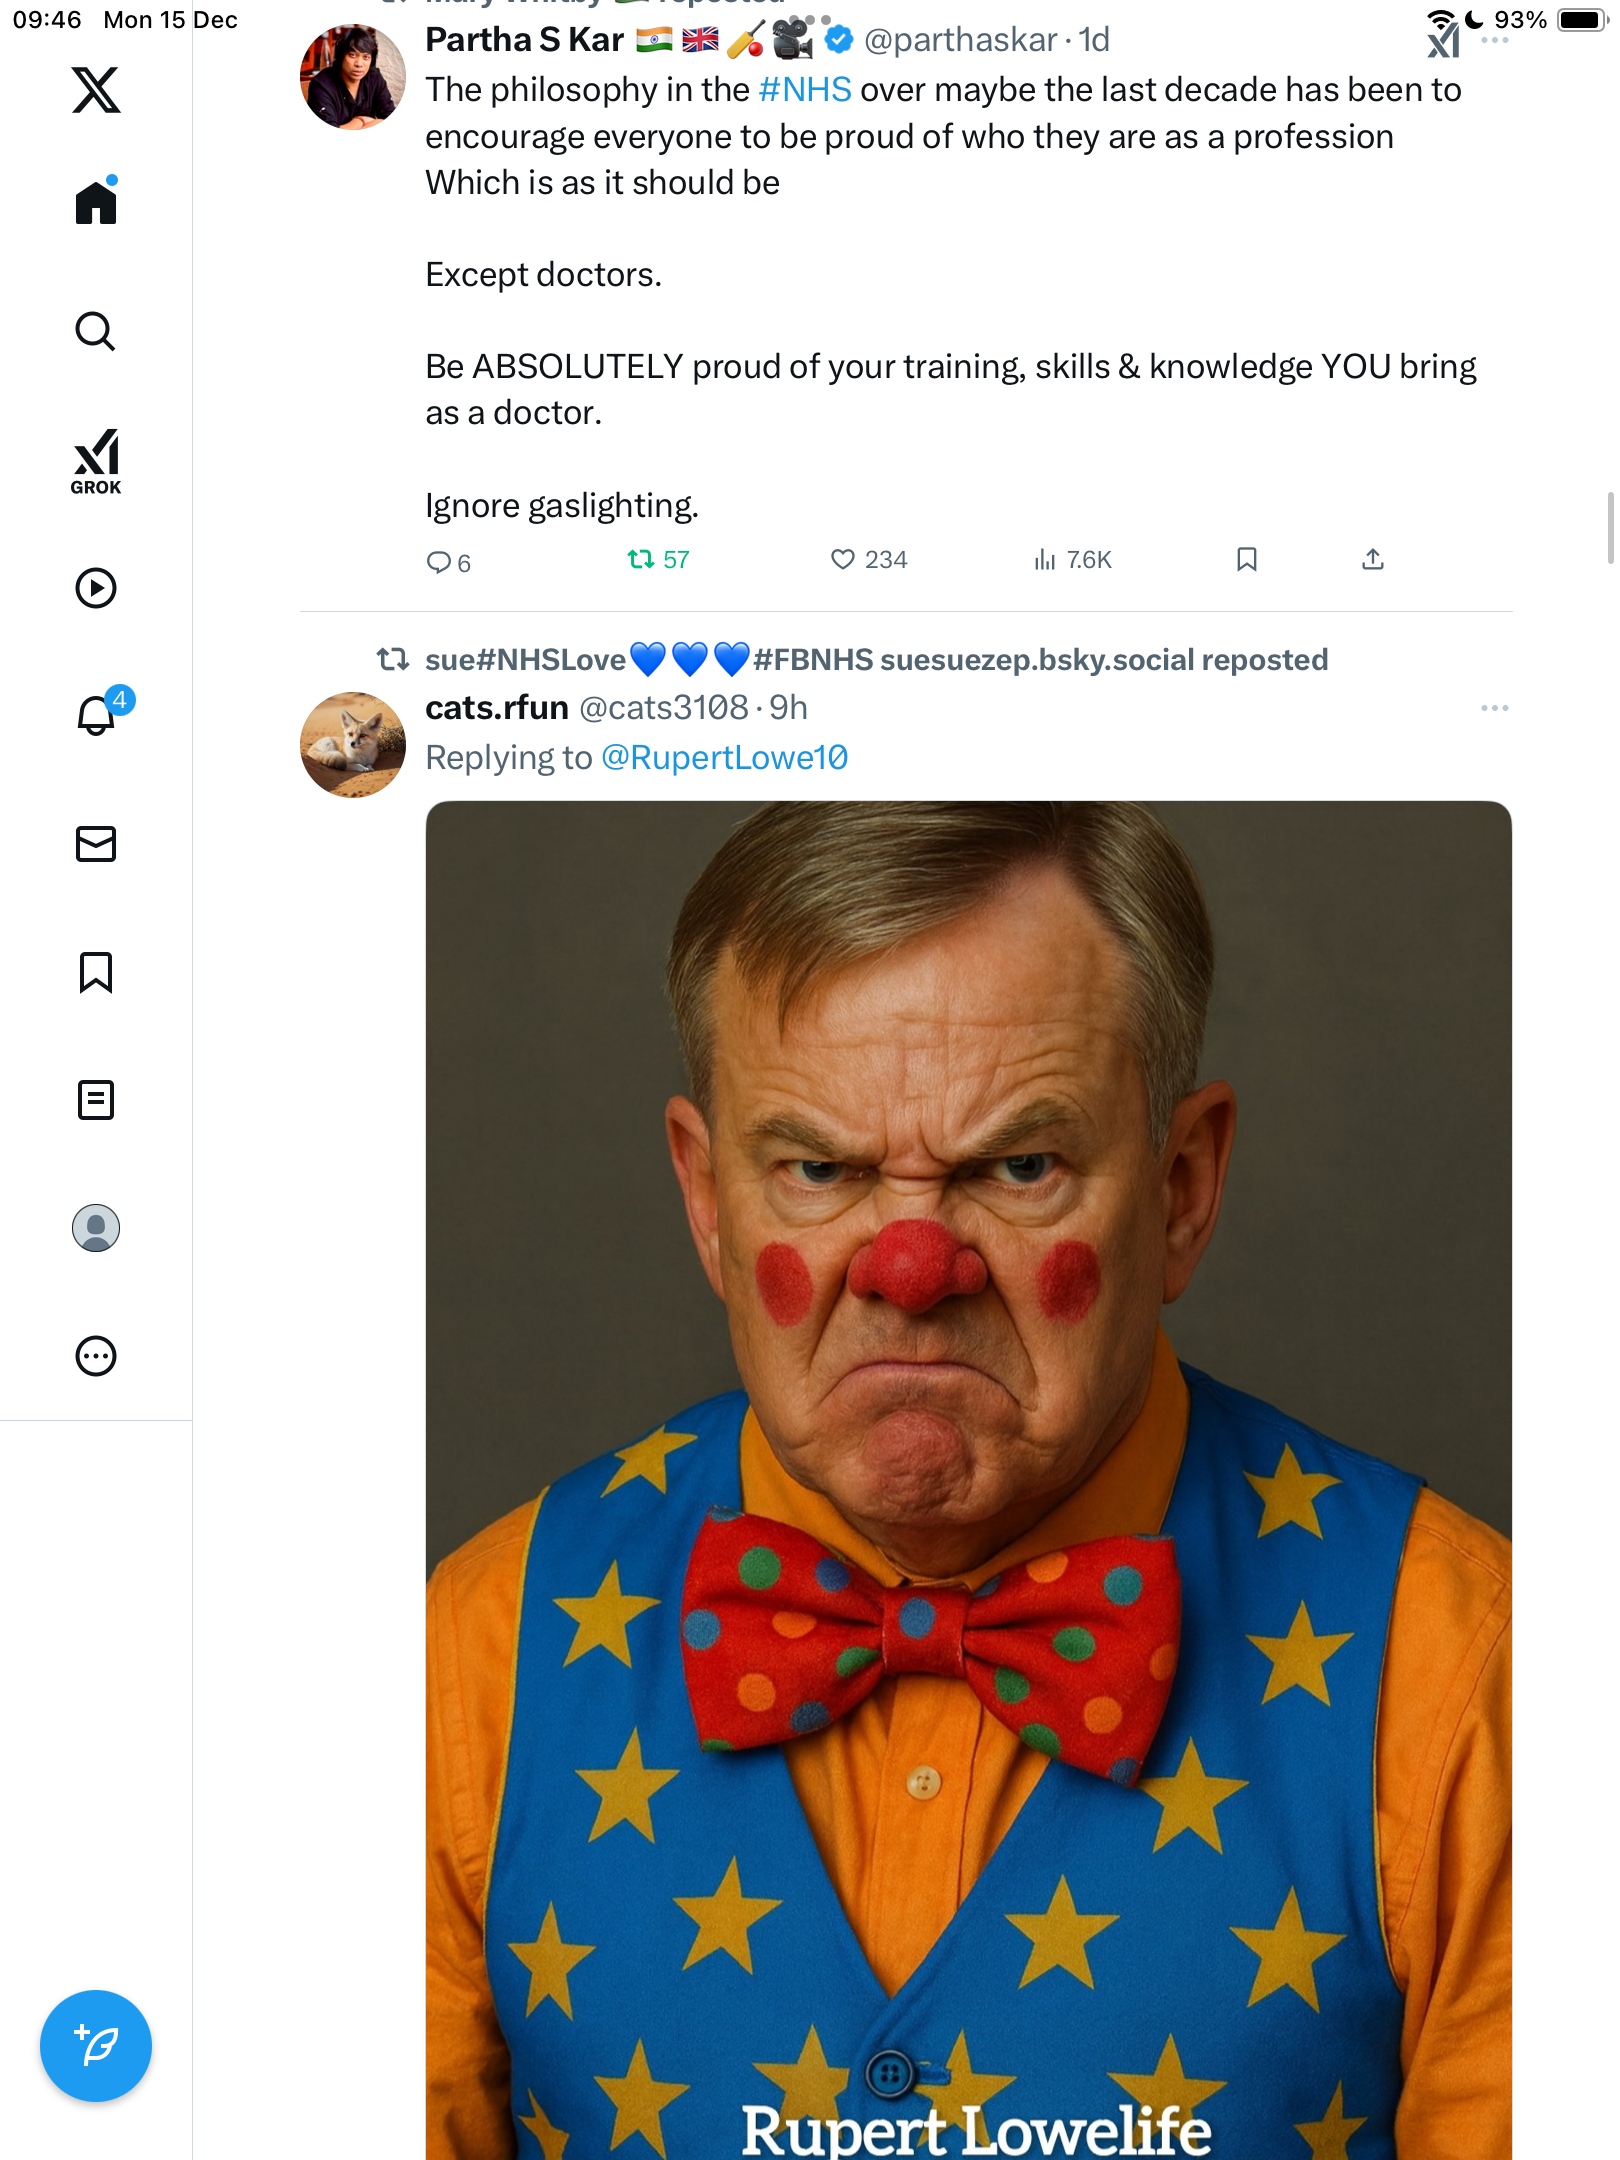Open the Video play tab icon
The width and height of the screenshot is (1620, 2160).
96,588
